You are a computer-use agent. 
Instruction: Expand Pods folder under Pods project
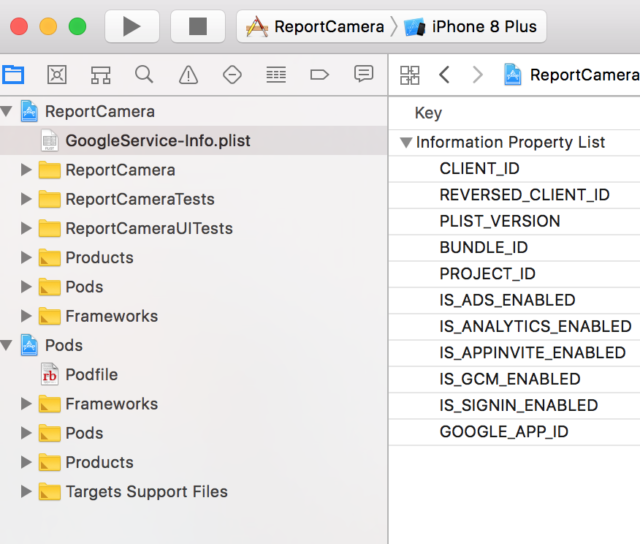tap(26, 433)
